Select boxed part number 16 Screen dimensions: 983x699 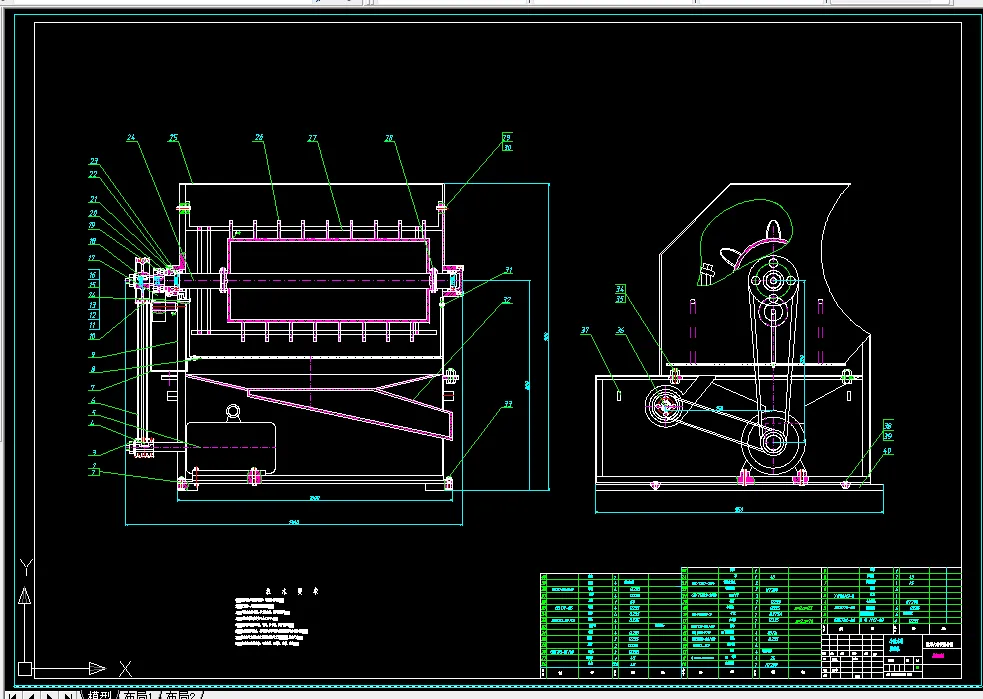pos(93,275)
